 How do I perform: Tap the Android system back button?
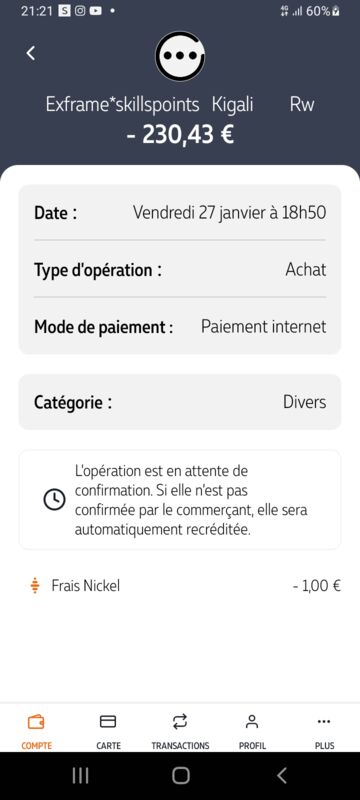pyautogui.click(x=281, y=776)
